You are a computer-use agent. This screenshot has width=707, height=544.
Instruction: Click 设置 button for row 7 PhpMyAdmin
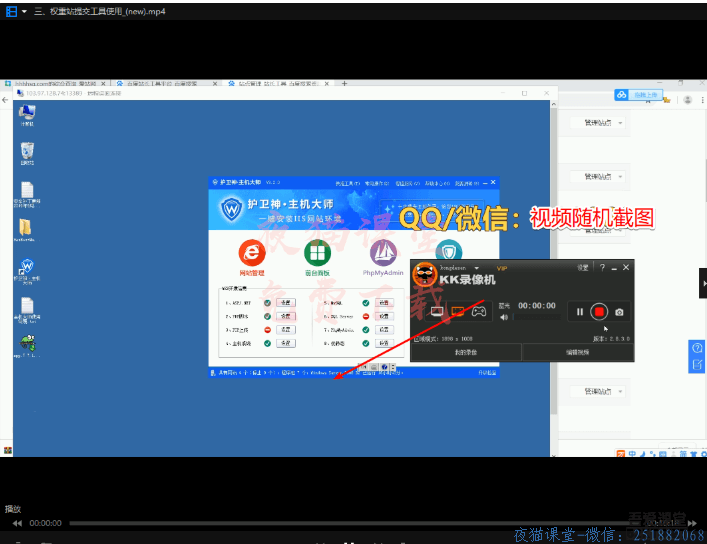point(384,330)
